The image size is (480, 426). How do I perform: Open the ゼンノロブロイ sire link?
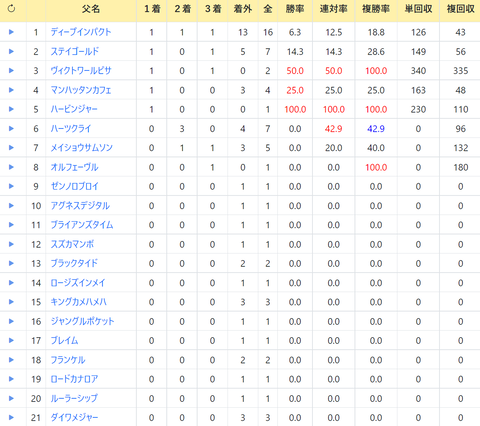click(x=75, y=186)
